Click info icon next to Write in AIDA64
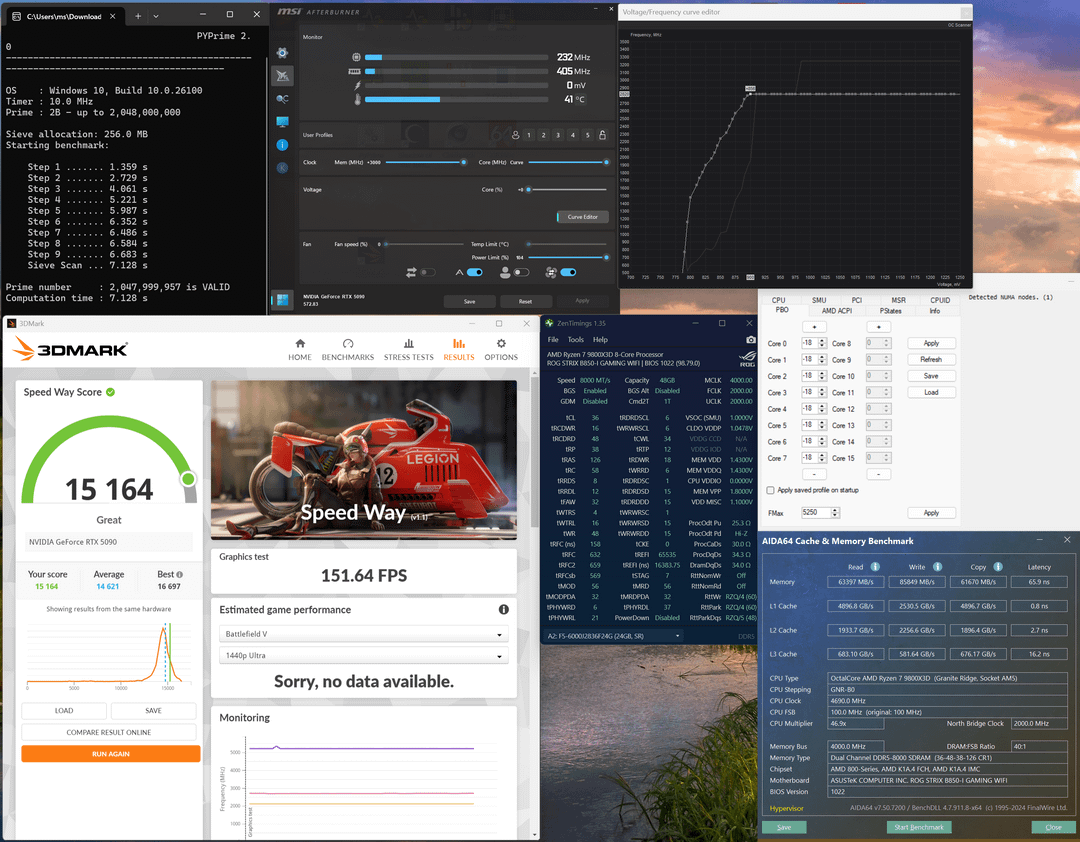Screen dimensions: 1080x842 tap(937, 567)
